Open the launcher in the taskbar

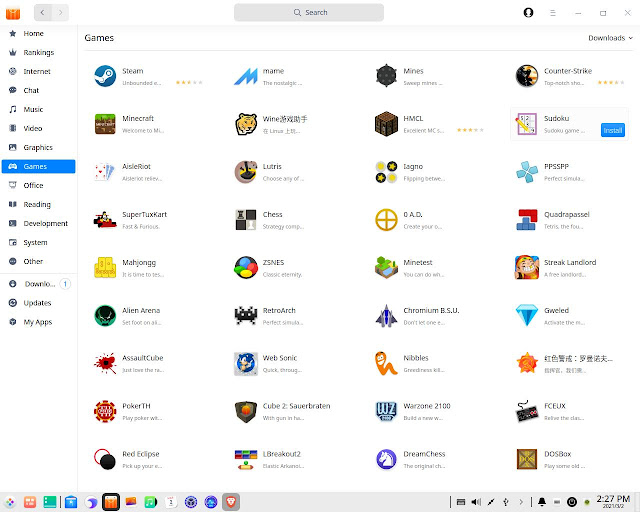(x=10, y=502)
